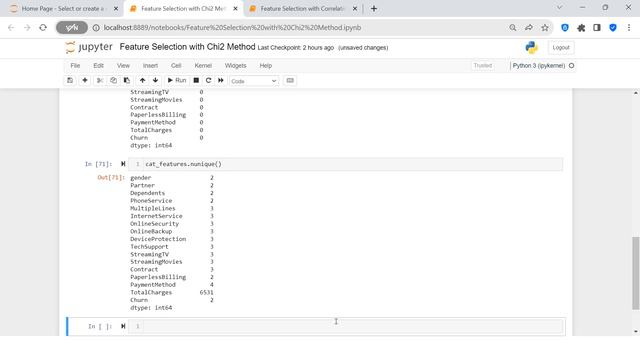Switch to Home Page browser tab

[63, 9]
